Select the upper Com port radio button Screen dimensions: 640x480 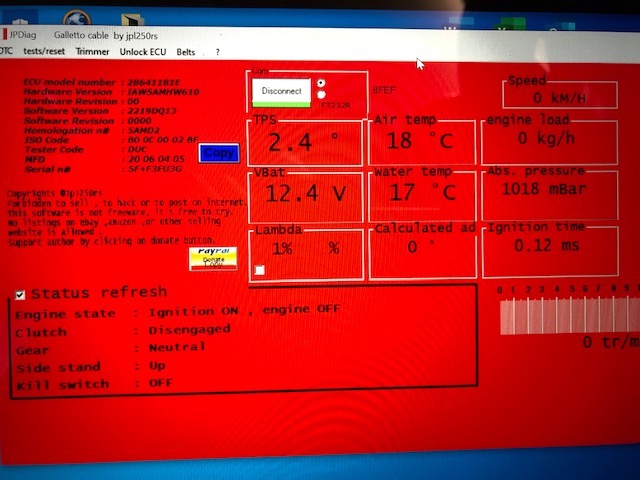[x=320, y=84]
